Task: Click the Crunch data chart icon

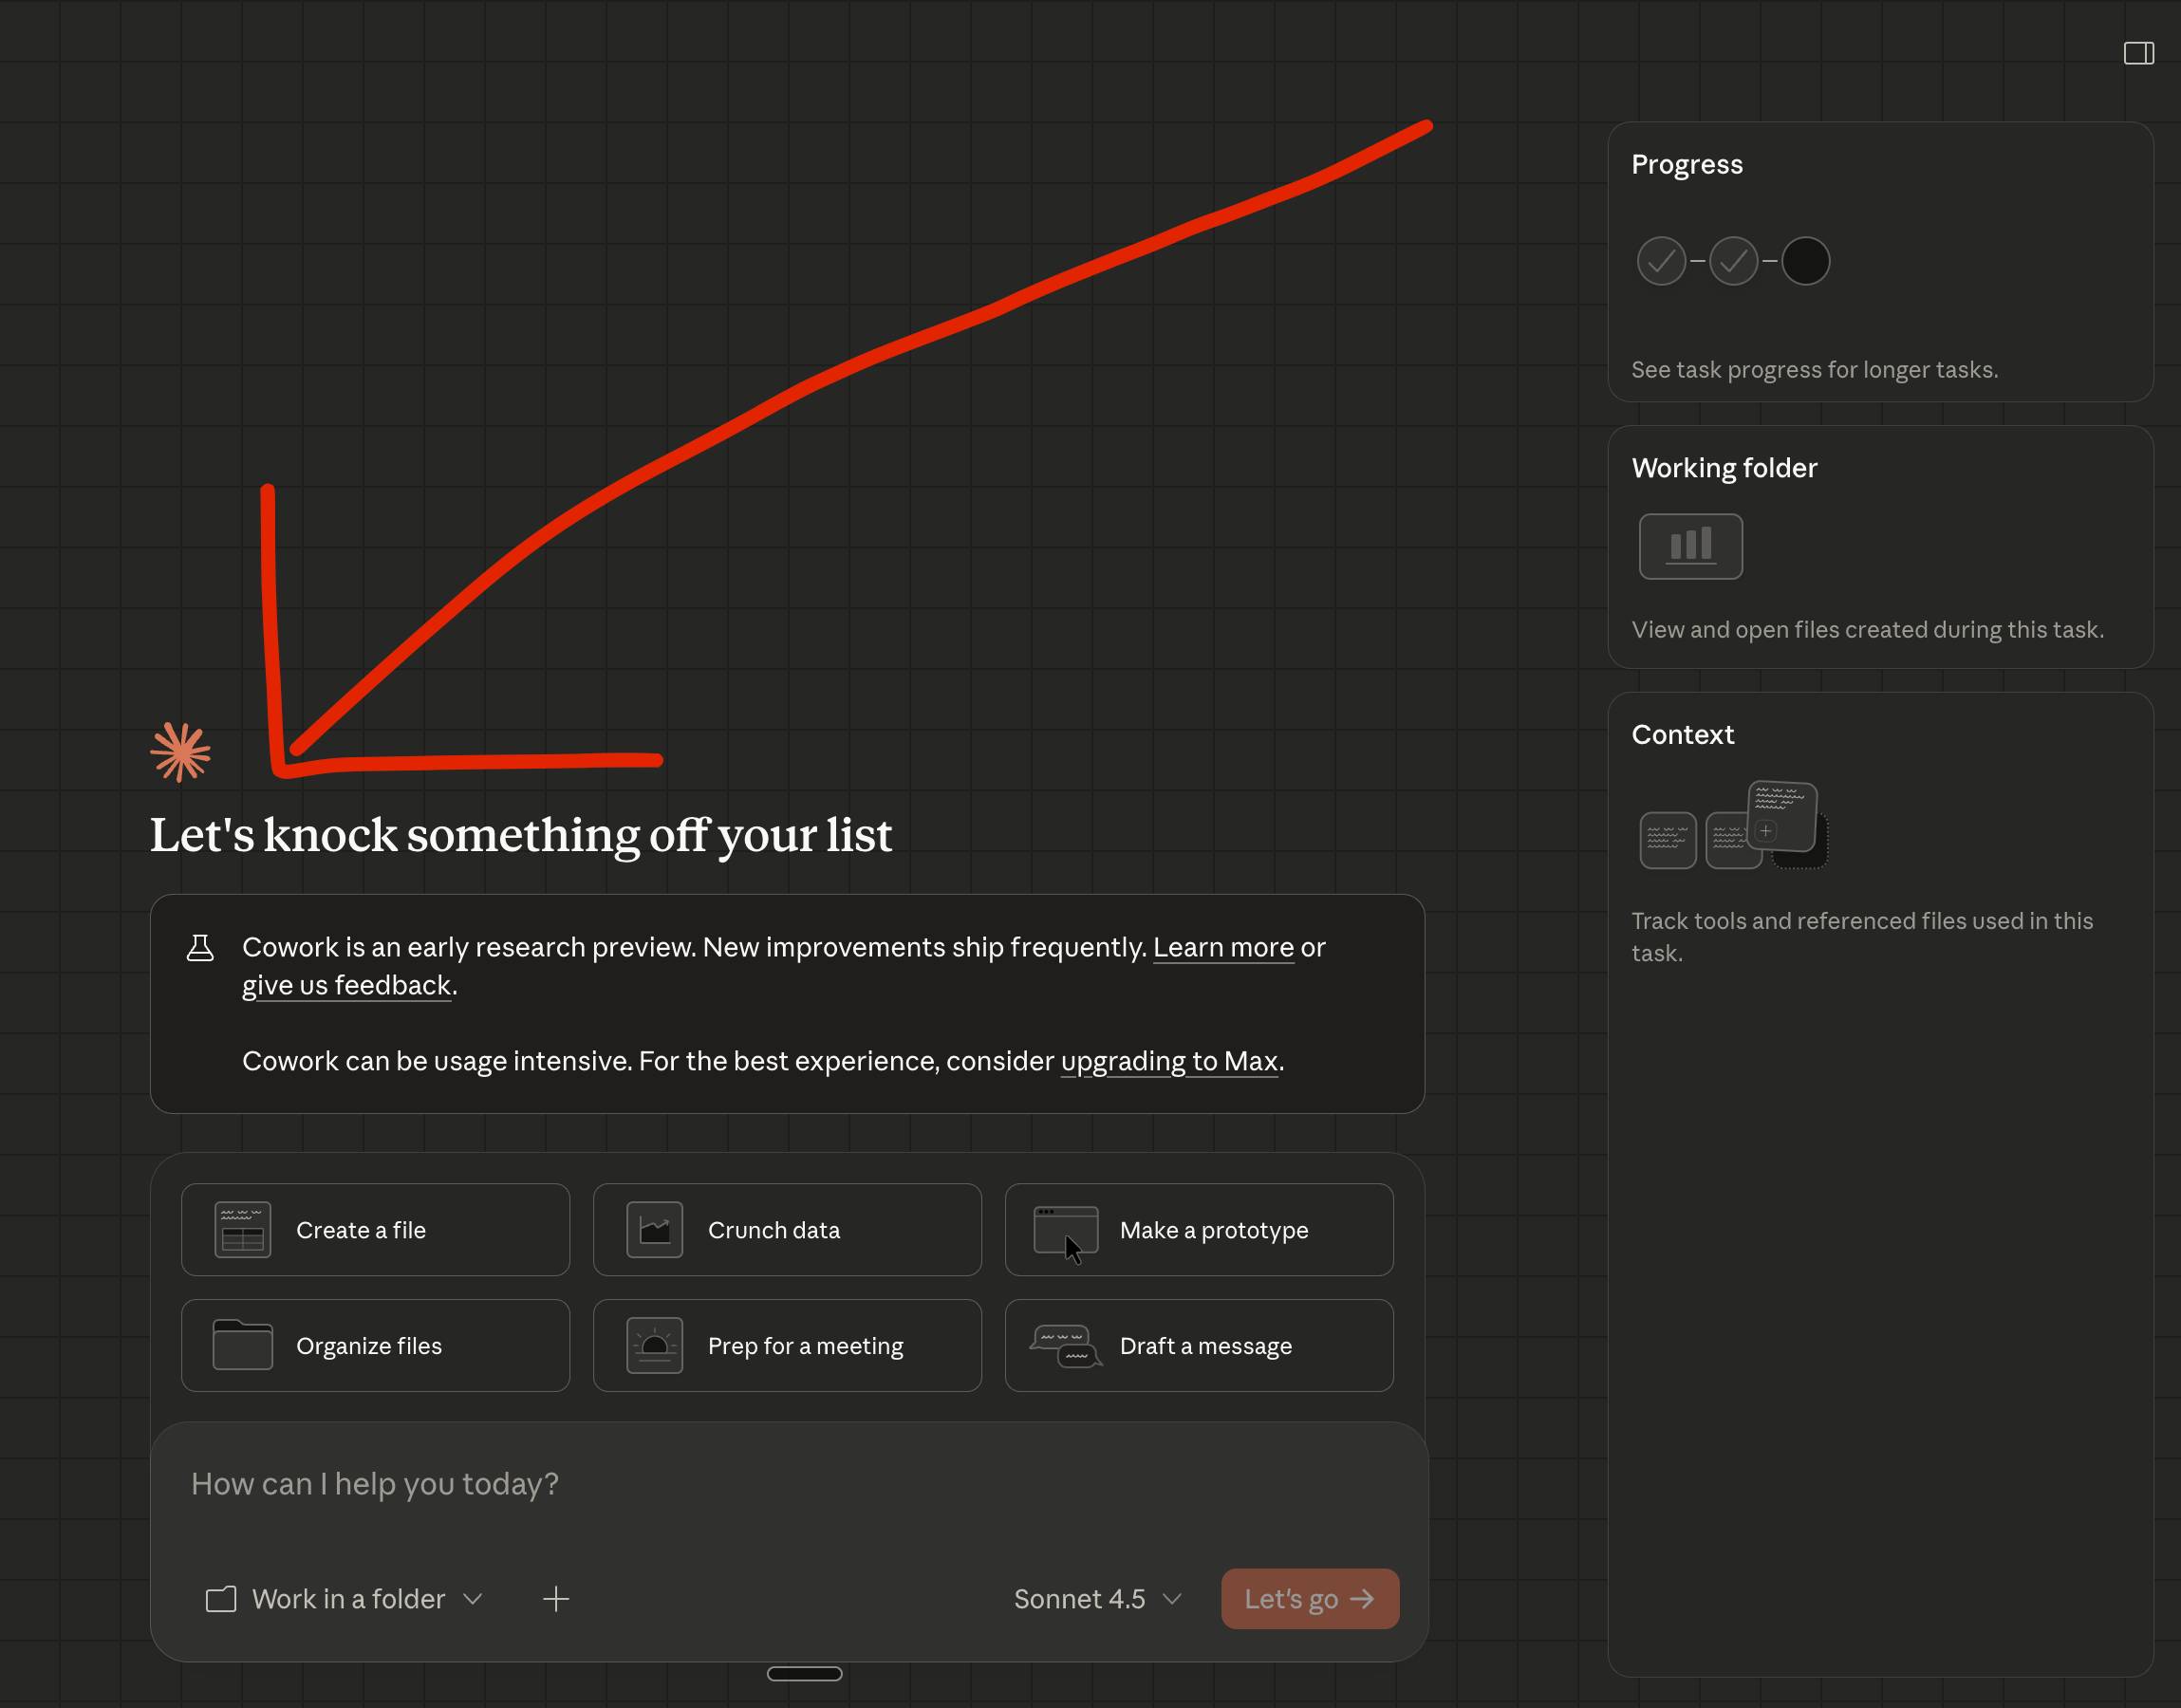Action: [654, 1229]
